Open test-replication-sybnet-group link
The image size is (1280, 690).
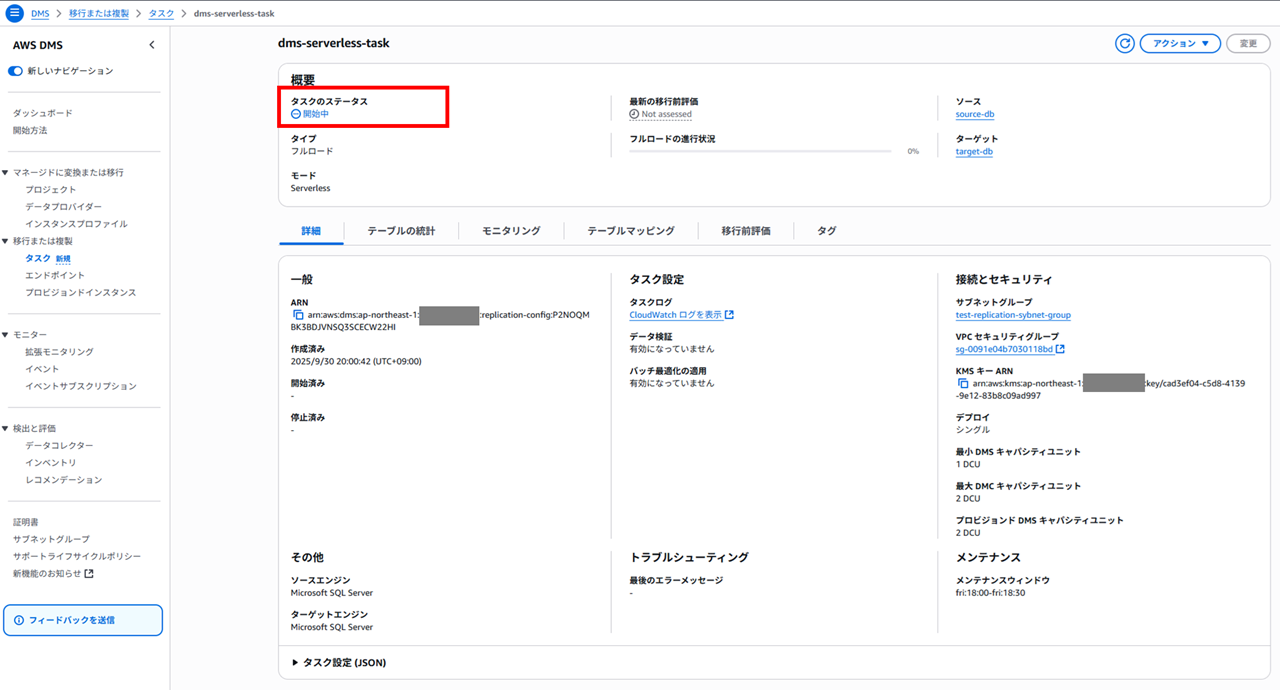tap(1013, 315)
